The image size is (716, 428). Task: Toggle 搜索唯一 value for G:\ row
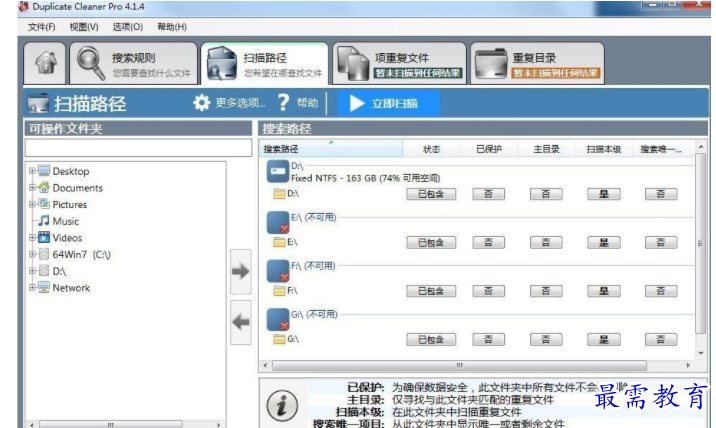click(x=661, y=339)
